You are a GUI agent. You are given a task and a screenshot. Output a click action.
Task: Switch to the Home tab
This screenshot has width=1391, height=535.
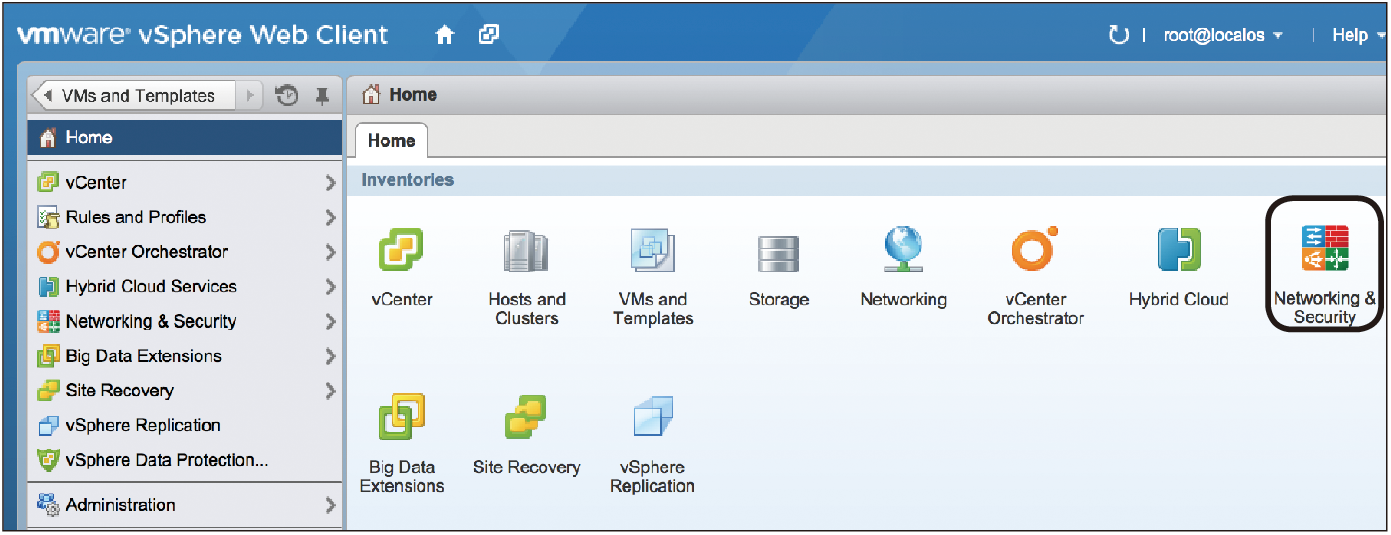[391, 141]
